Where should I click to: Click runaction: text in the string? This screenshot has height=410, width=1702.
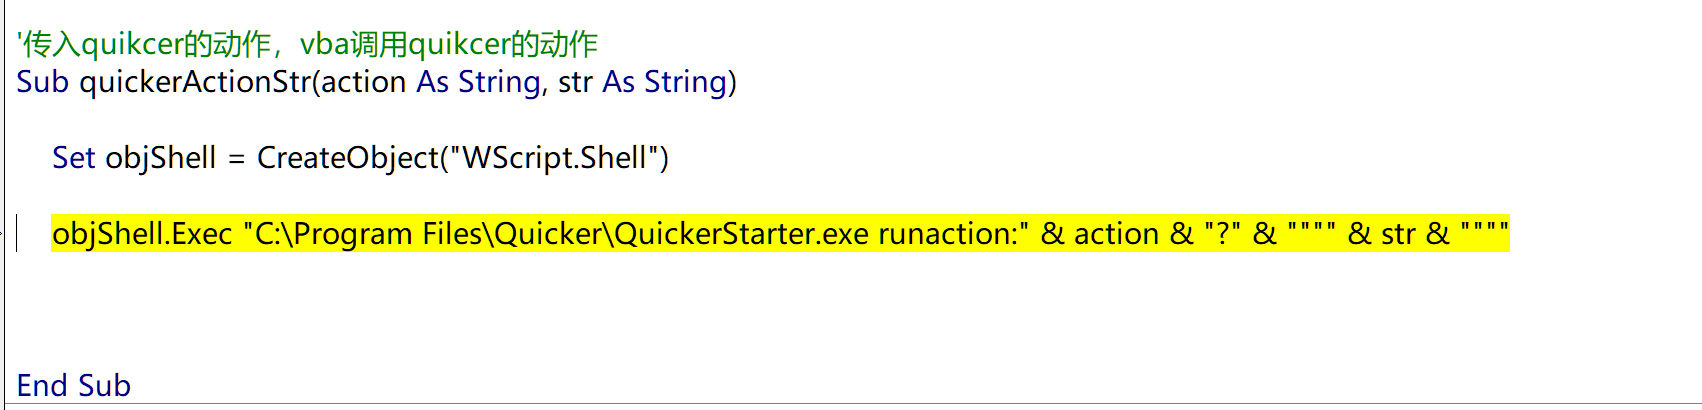(949, 234)
